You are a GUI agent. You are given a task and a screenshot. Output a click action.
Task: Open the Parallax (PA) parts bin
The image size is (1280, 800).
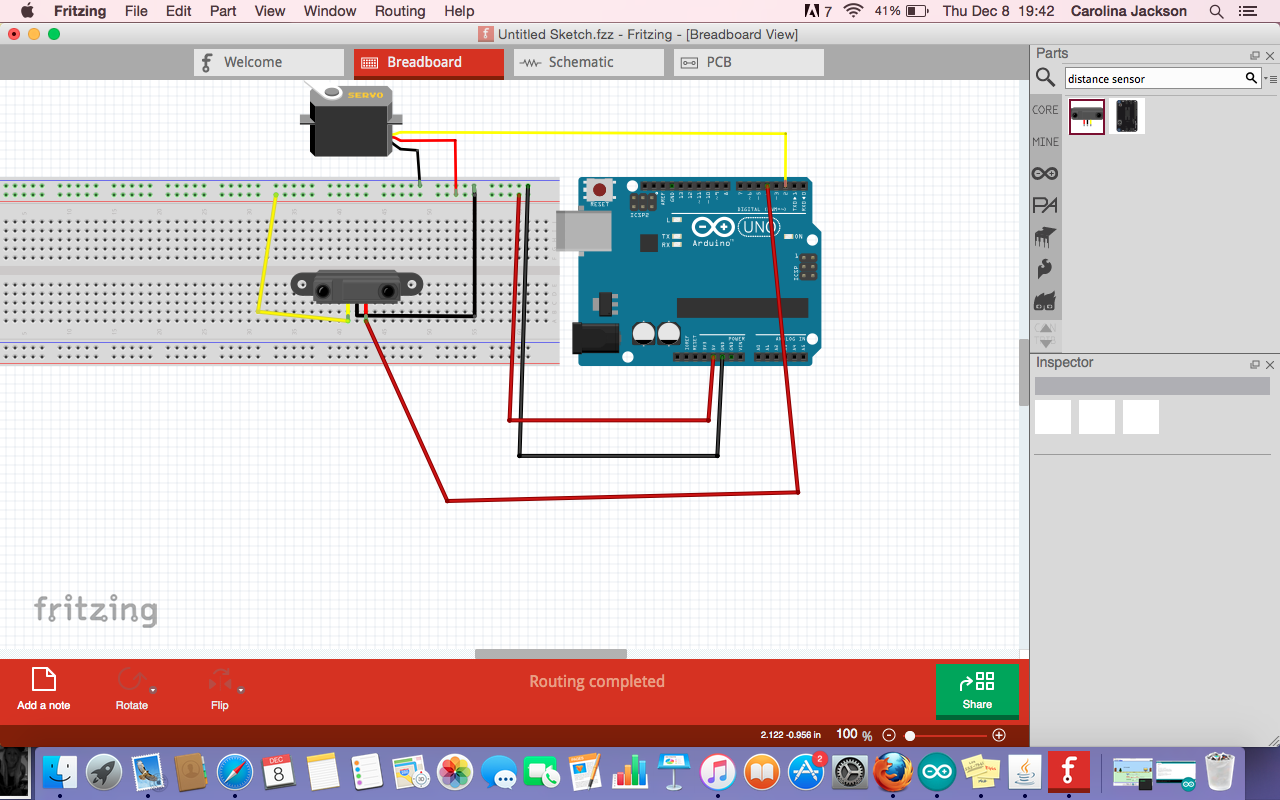(1045, 205)
